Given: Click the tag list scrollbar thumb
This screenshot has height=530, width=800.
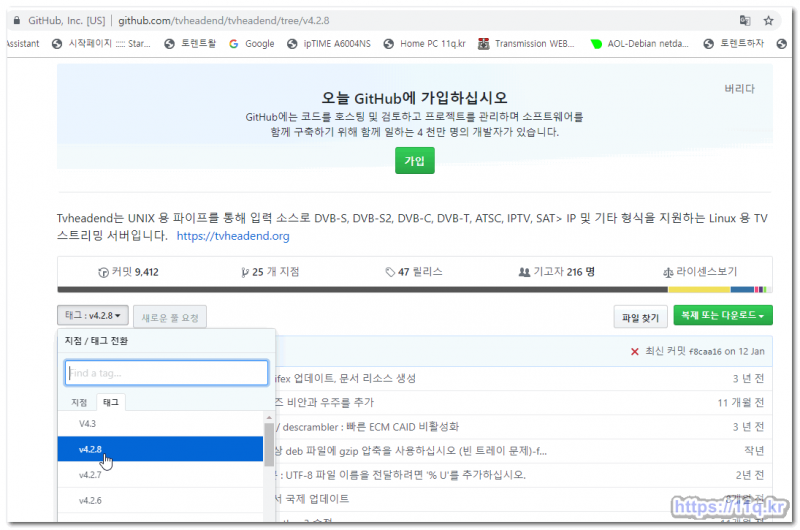Looking at the screenshot, I should [269, 444].
